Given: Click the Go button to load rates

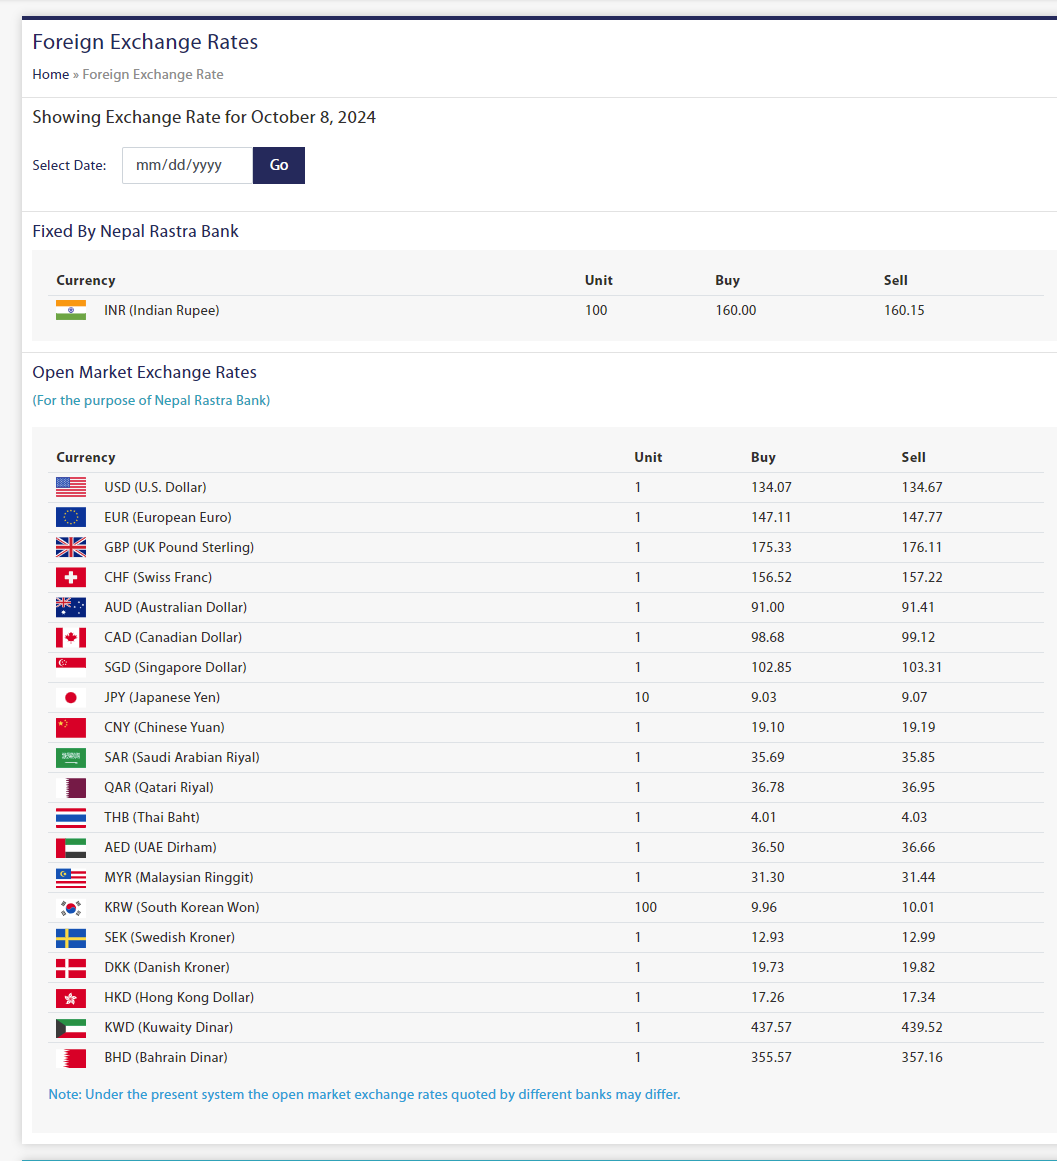Looking at the screenshot, I should [279, 165].
